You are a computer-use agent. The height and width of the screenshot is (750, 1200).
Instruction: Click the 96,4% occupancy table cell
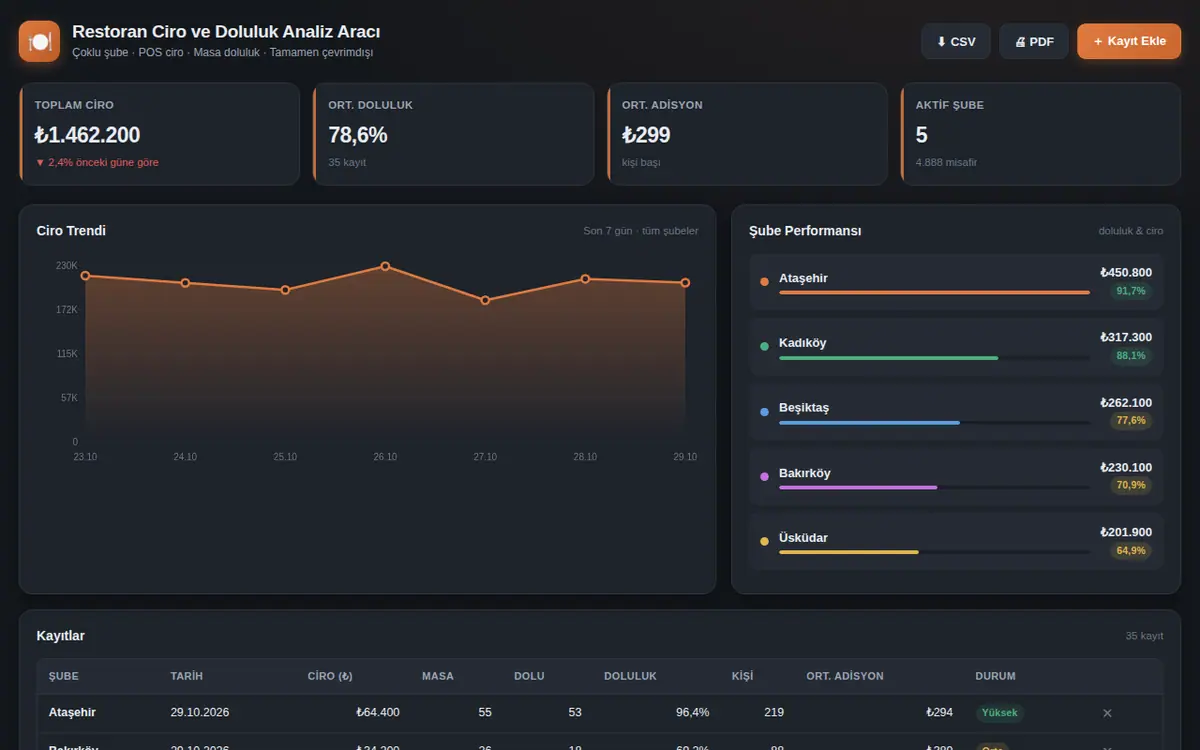[692, 713]
